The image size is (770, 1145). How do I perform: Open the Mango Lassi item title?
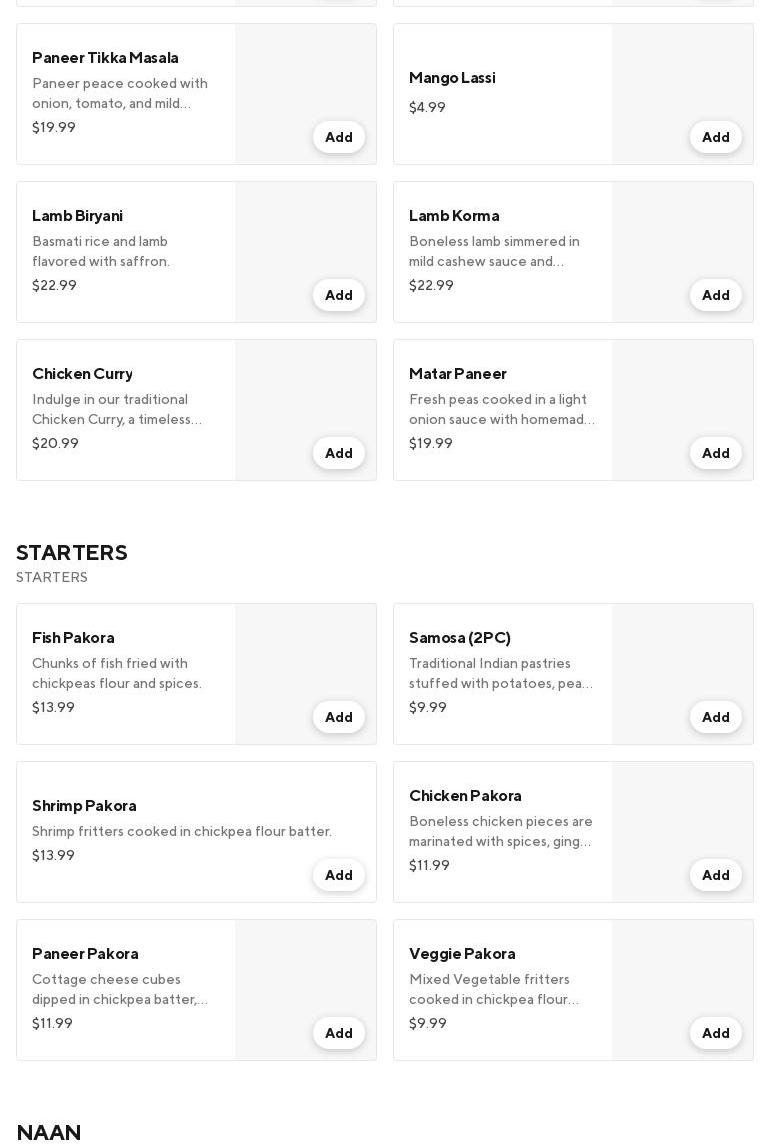click(452, 78)
